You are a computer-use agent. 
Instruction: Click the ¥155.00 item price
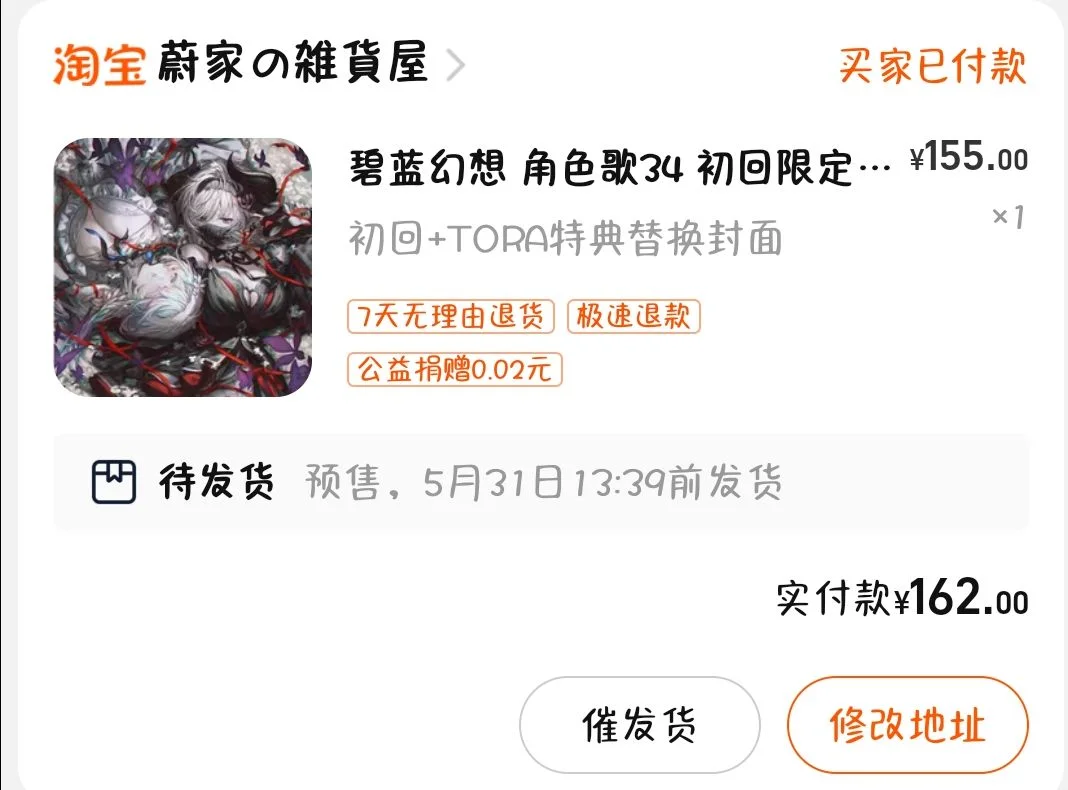pyautogui.click(x=969, y=157)
